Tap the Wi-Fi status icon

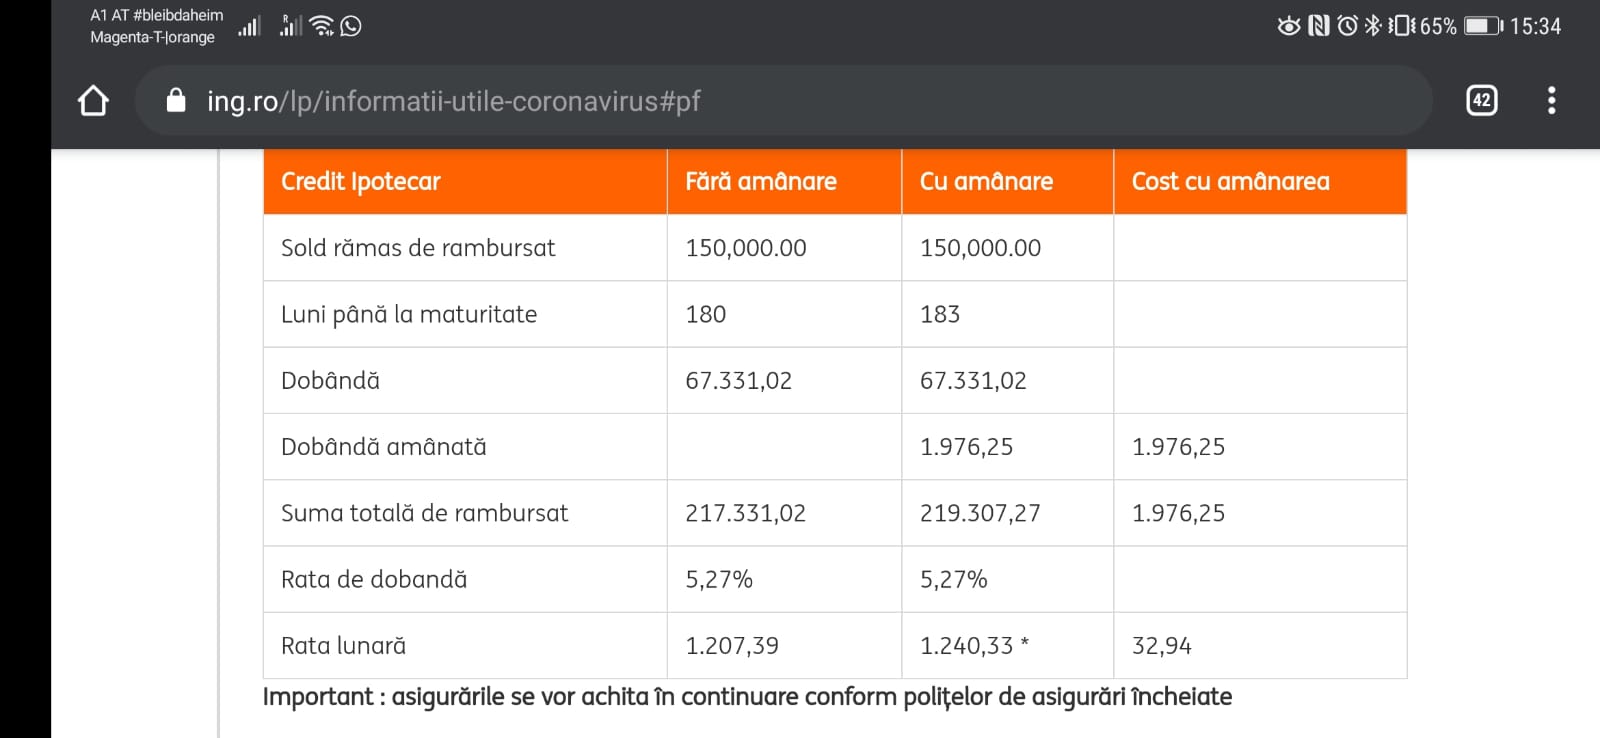(x=321, y=26)
